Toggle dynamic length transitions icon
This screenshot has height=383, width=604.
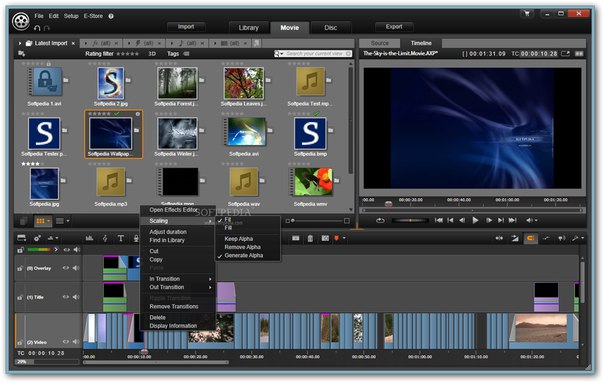click(515, 239)
